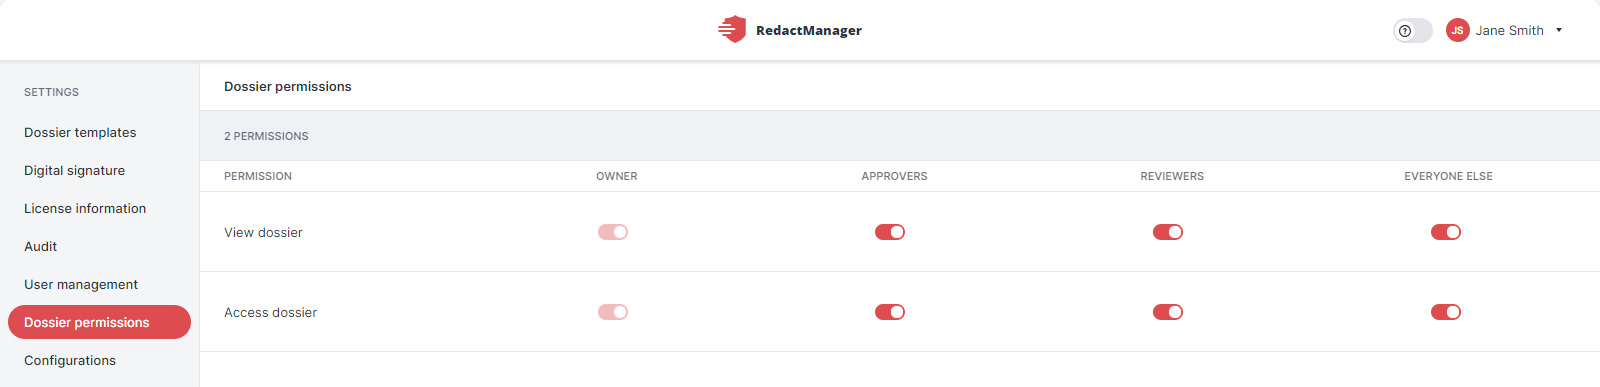The image size is (1600, 387).
Task: Disable View dossier for Approvers
Action: (890, 232)
